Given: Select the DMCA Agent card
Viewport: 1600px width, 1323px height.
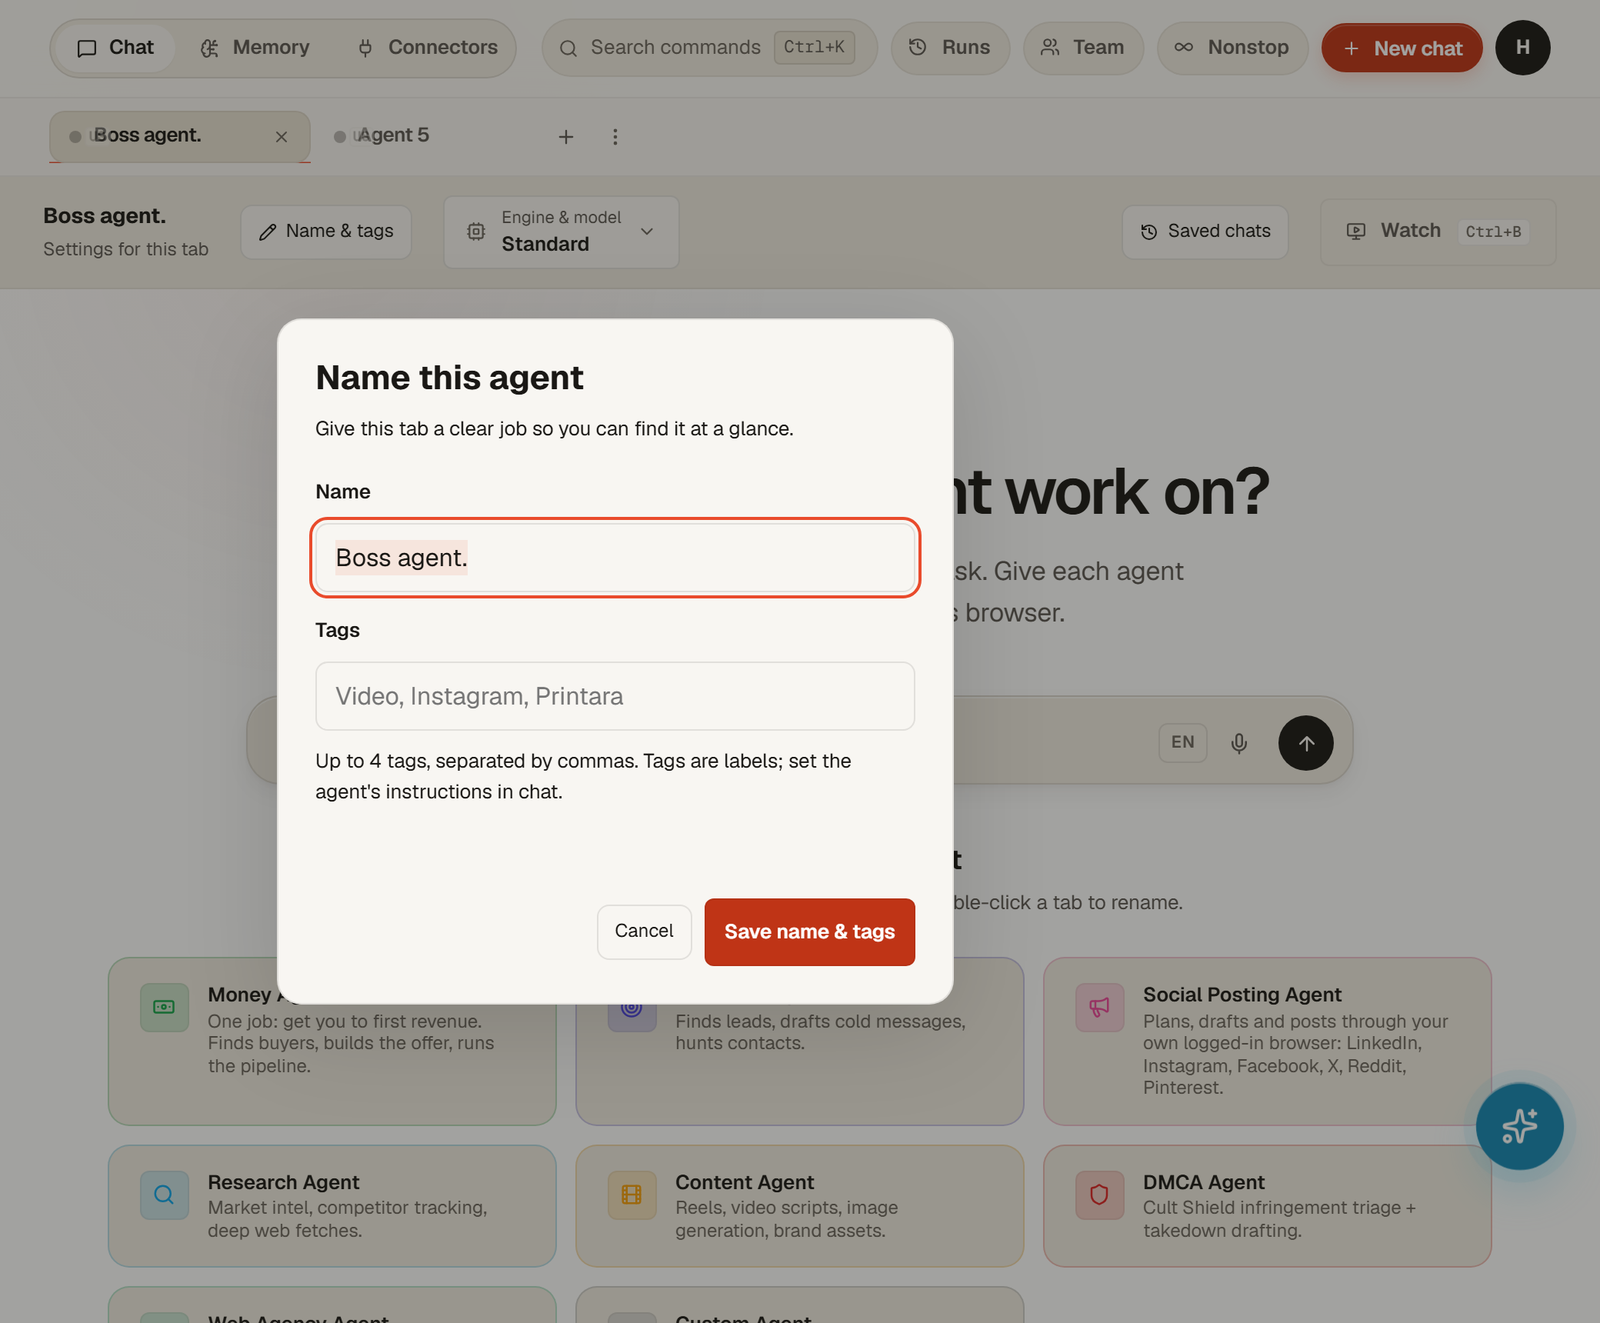Looking at the screenshot, I should pyautogui.click(x=1267, y=1206).
